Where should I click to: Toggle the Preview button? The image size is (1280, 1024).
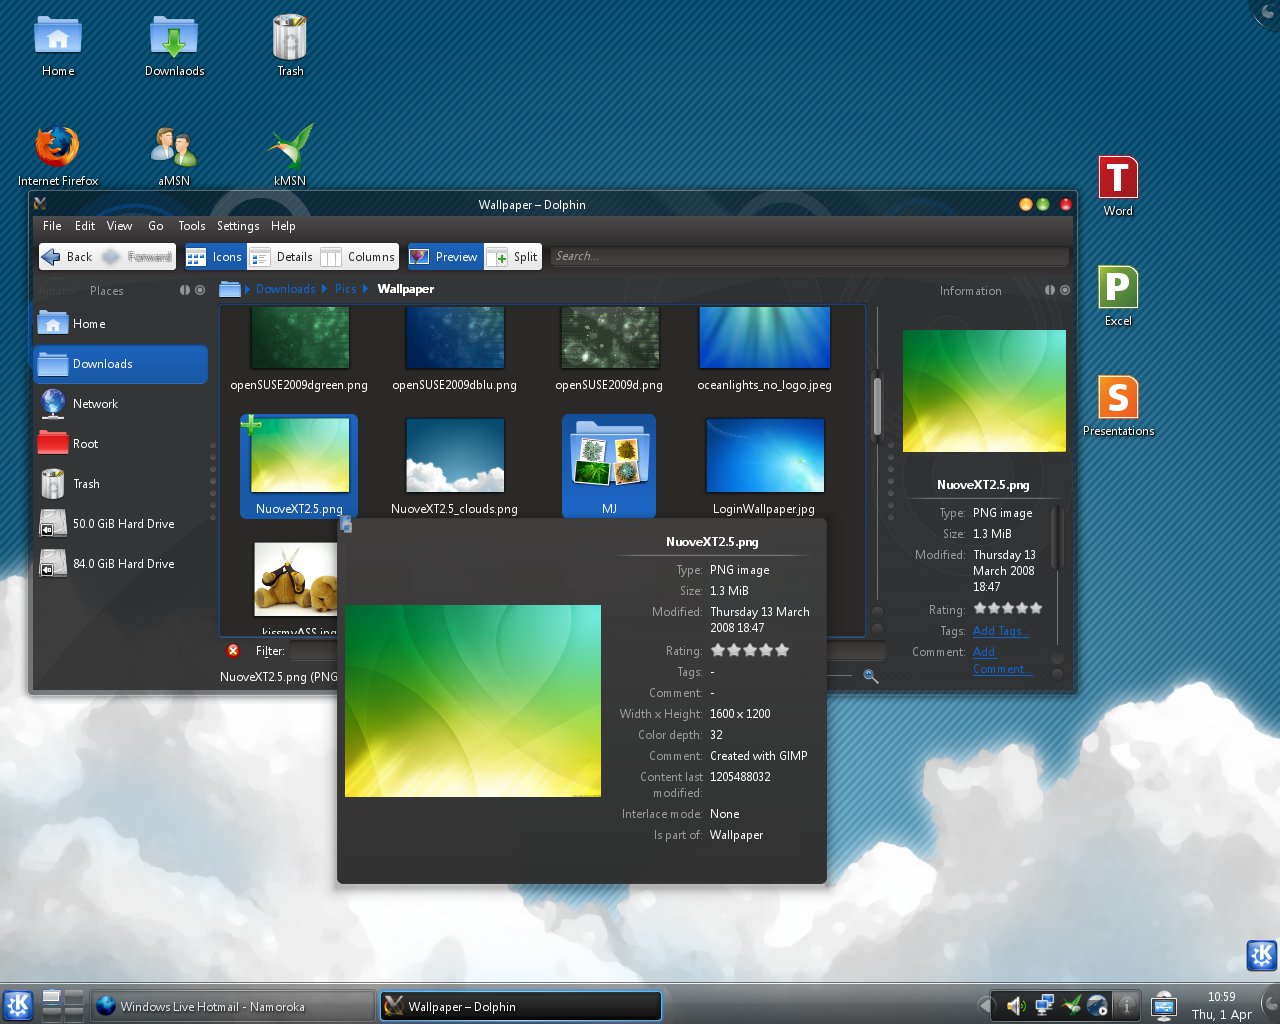coord(445,257)
